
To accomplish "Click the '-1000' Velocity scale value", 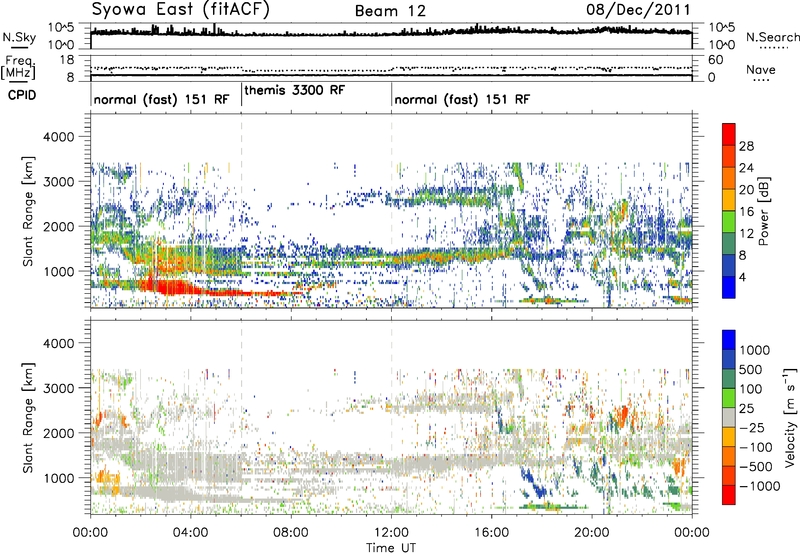I will [760, 486].
